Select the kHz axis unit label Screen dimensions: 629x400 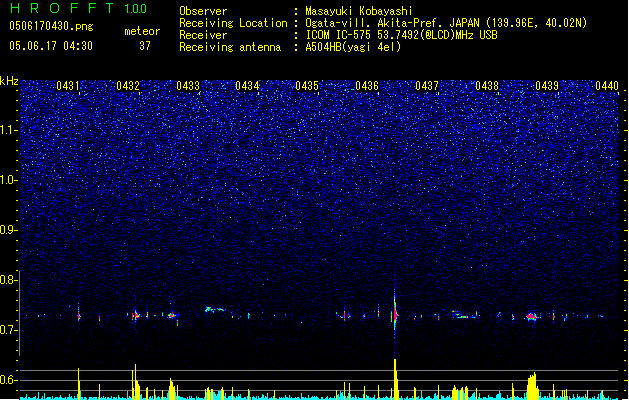click(x=9, y=81)
